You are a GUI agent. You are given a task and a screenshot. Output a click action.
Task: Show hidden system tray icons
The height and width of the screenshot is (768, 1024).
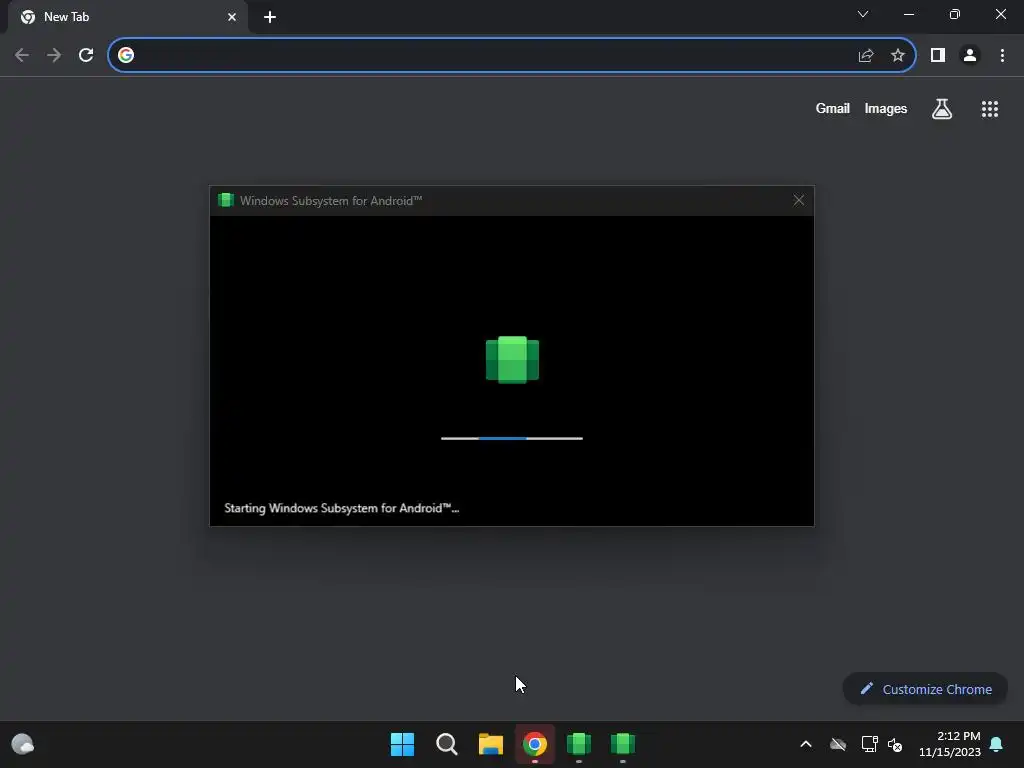point(806,744)
